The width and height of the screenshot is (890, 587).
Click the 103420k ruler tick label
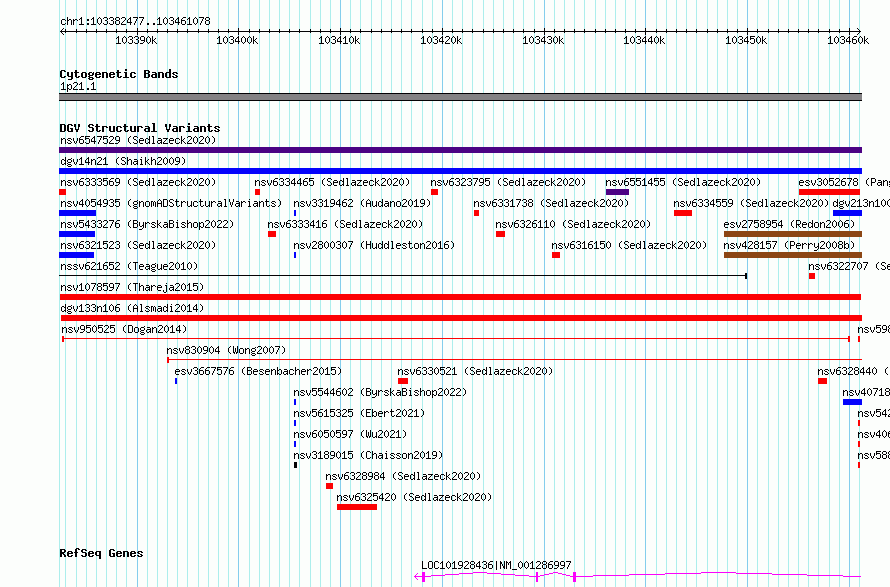441,40
